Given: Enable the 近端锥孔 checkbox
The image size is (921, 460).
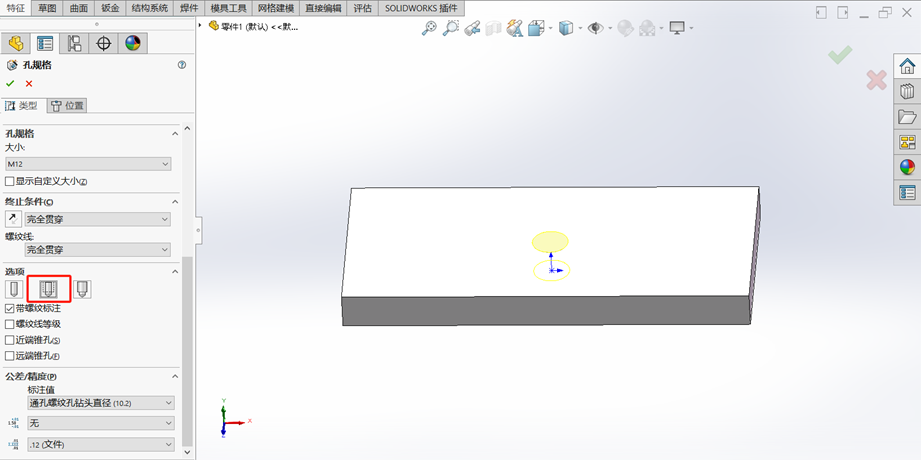Looking at the screenshot, I should point(10,340).
